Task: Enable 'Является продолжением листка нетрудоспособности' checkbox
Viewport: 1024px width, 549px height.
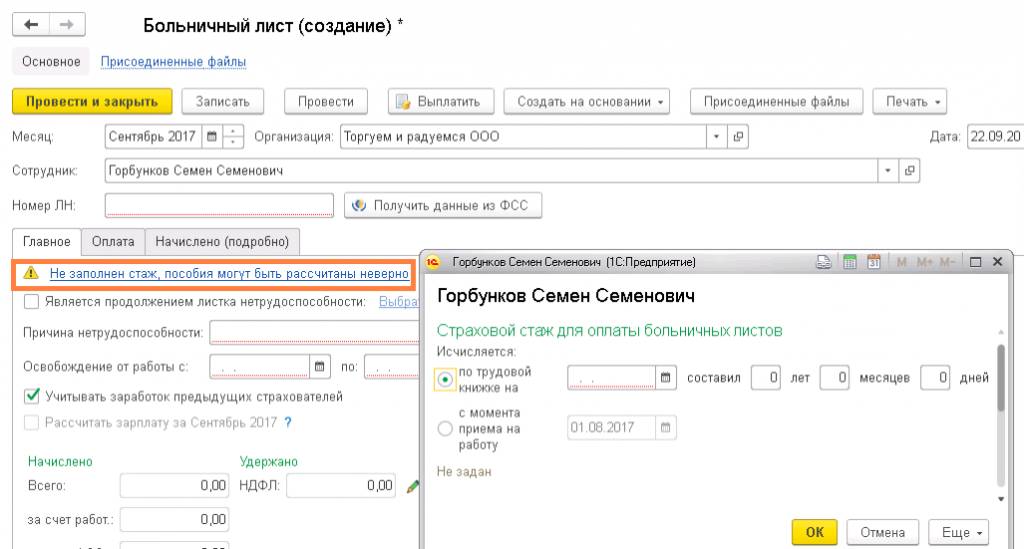Action: (31, 301)
